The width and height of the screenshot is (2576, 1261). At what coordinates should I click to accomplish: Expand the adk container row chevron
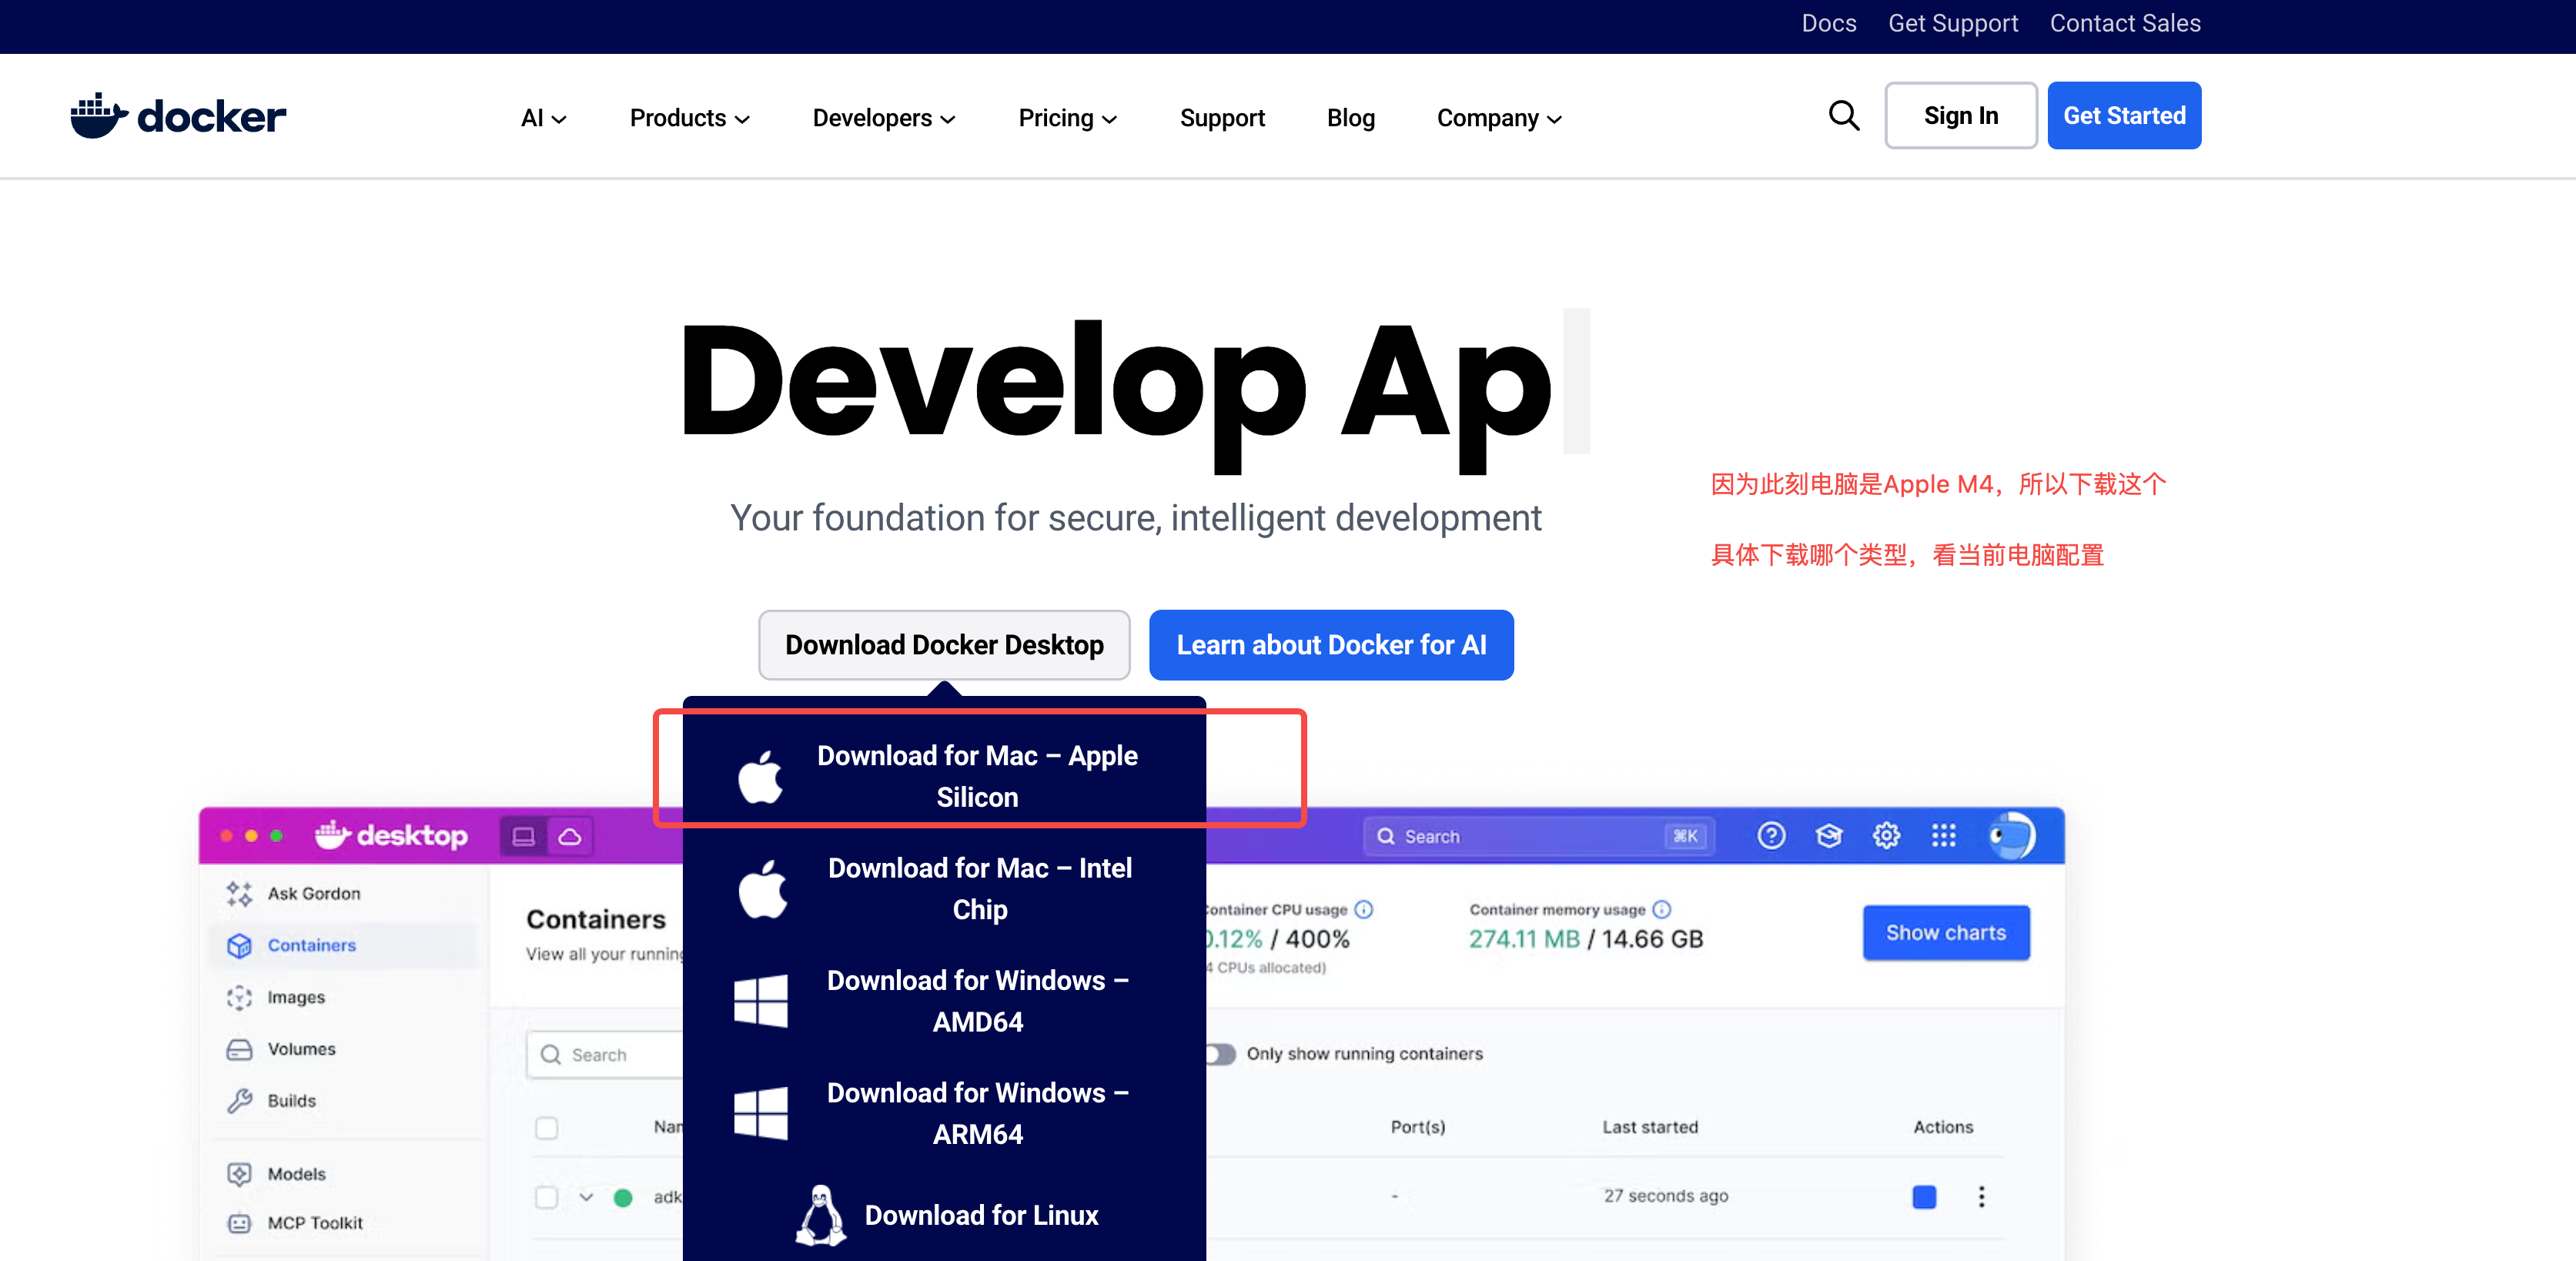point(586,1196)
